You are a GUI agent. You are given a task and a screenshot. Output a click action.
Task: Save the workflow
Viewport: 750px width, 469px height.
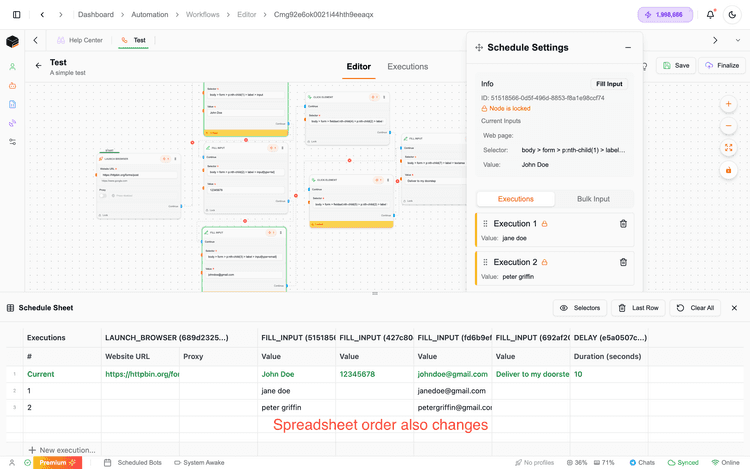click(676, 65)
